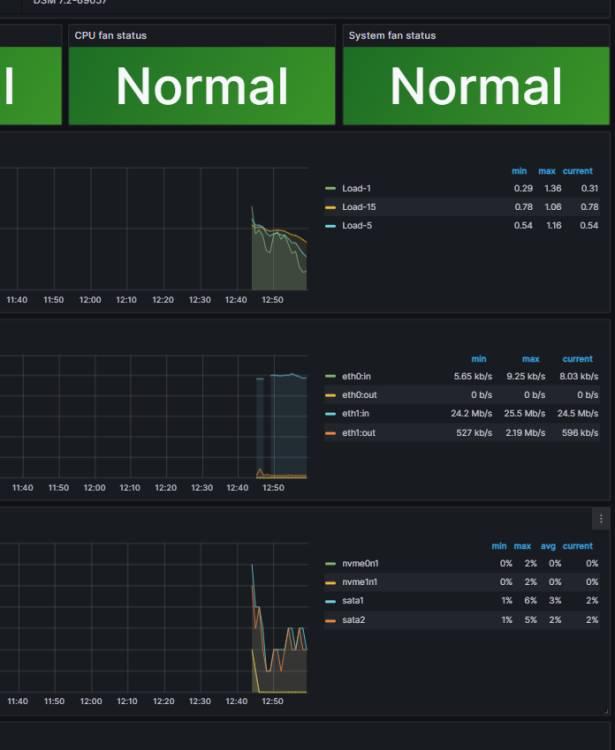Viewport: 615px width, 750px height.
Task: Sort disk legend by avg column
Action: [x=548, y=546]
